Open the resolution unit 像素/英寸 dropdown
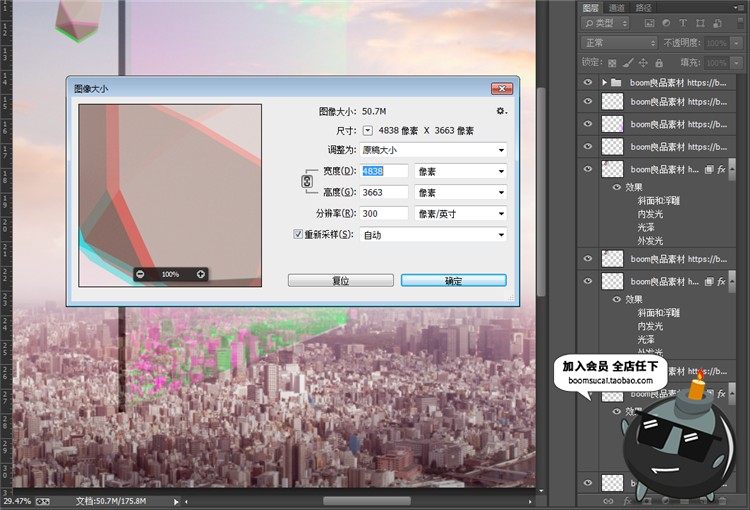 tap(461, 213)
